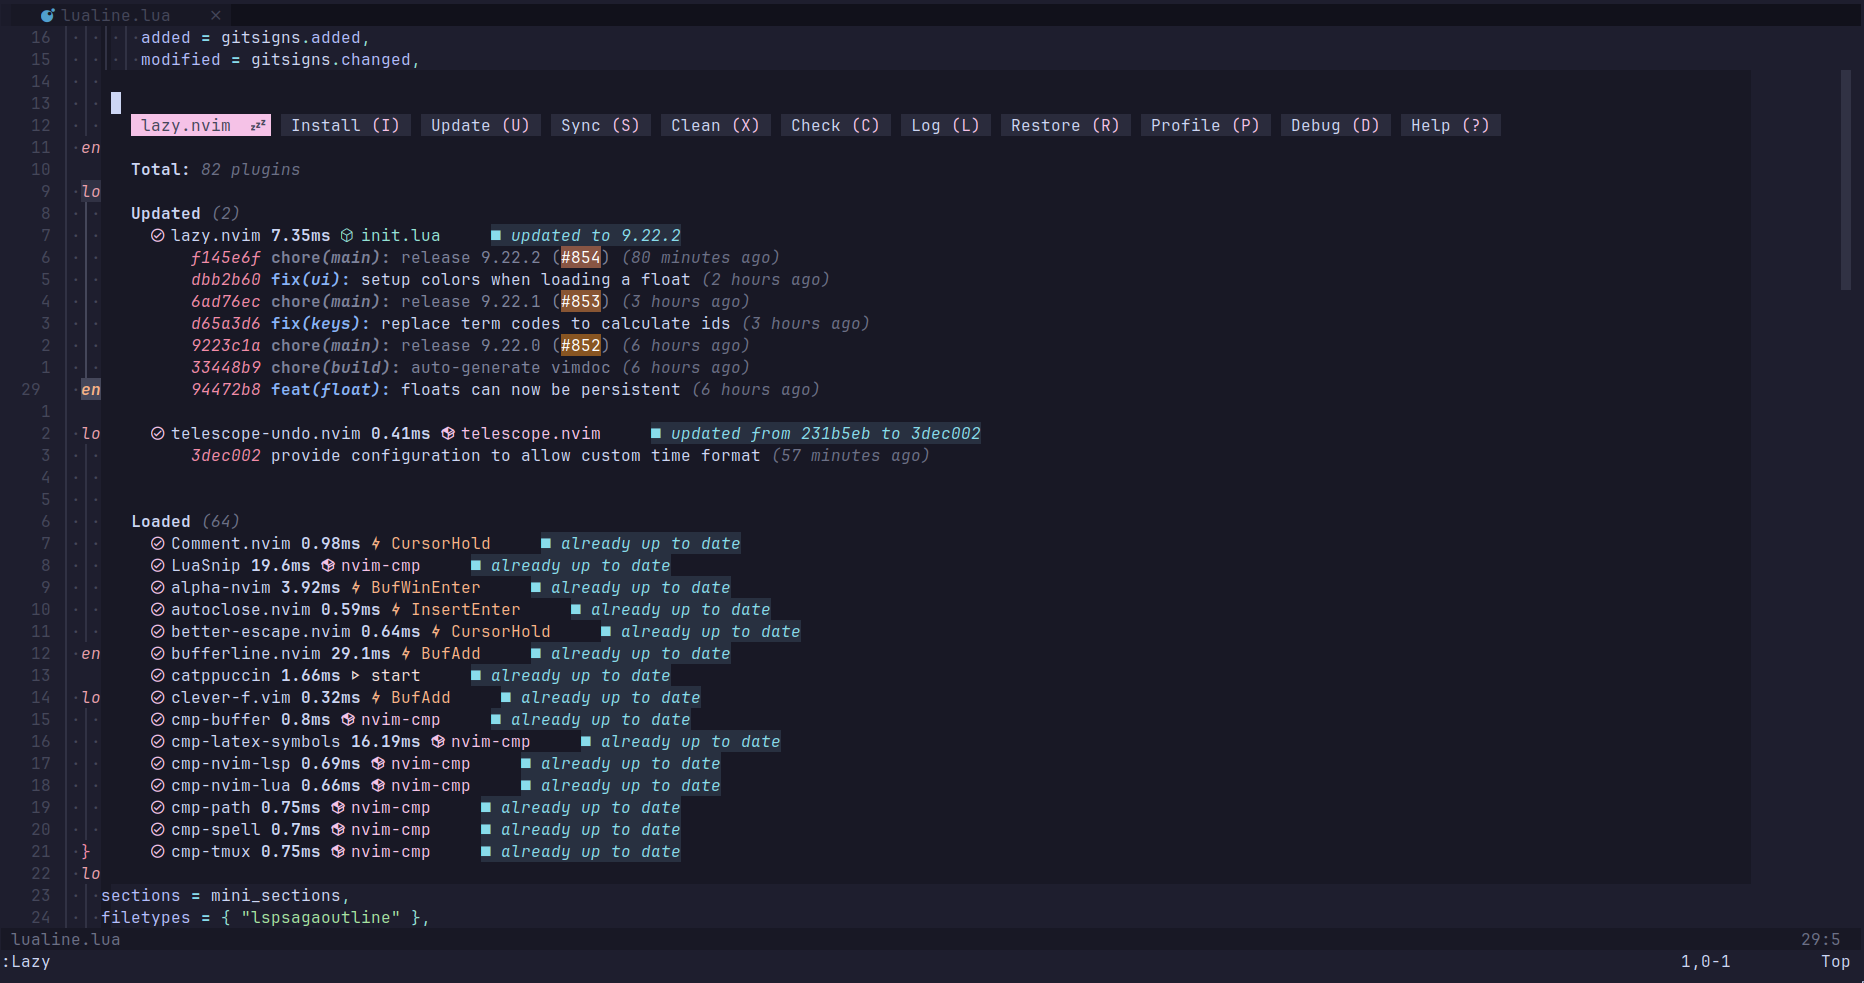Click the Update (U) button
1864x983 pixels.
(x=480, y=124)
